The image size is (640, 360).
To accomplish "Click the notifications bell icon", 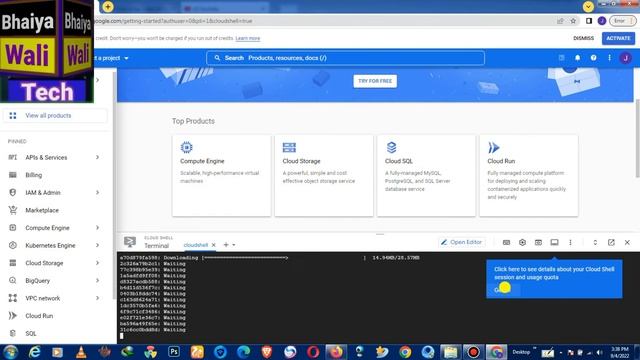I will pyautogui.click(x=578, y=58).
